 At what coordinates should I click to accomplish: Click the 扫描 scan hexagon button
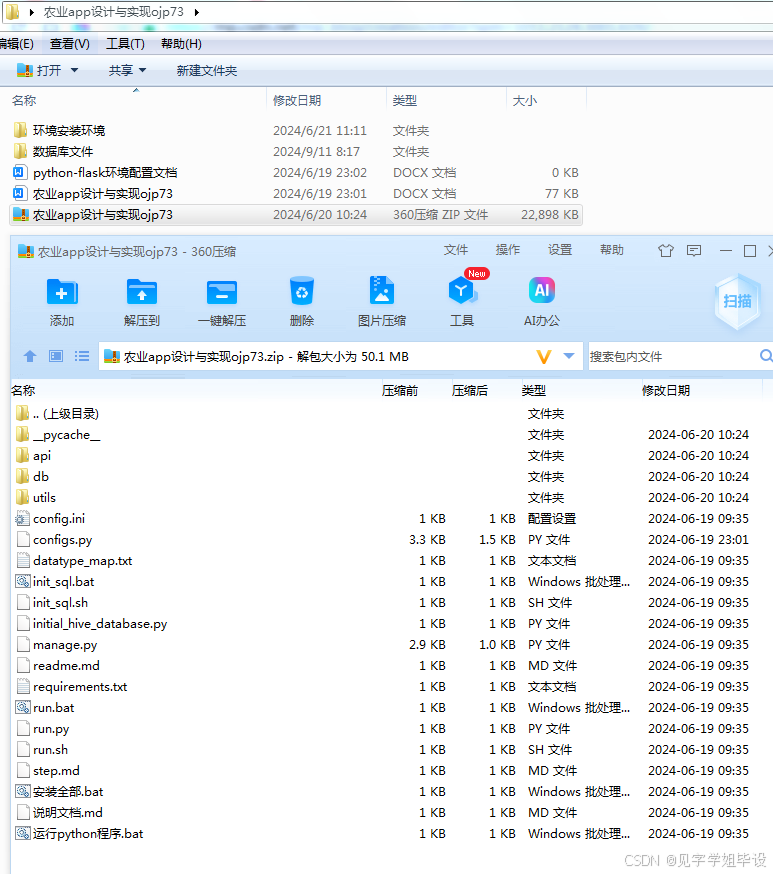tap(737, 302)
